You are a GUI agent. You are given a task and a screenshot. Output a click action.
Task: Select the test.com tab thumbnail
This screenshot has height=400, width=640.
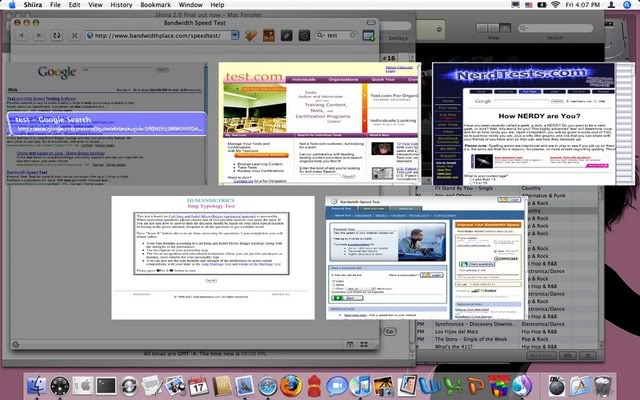pos(319,124)
